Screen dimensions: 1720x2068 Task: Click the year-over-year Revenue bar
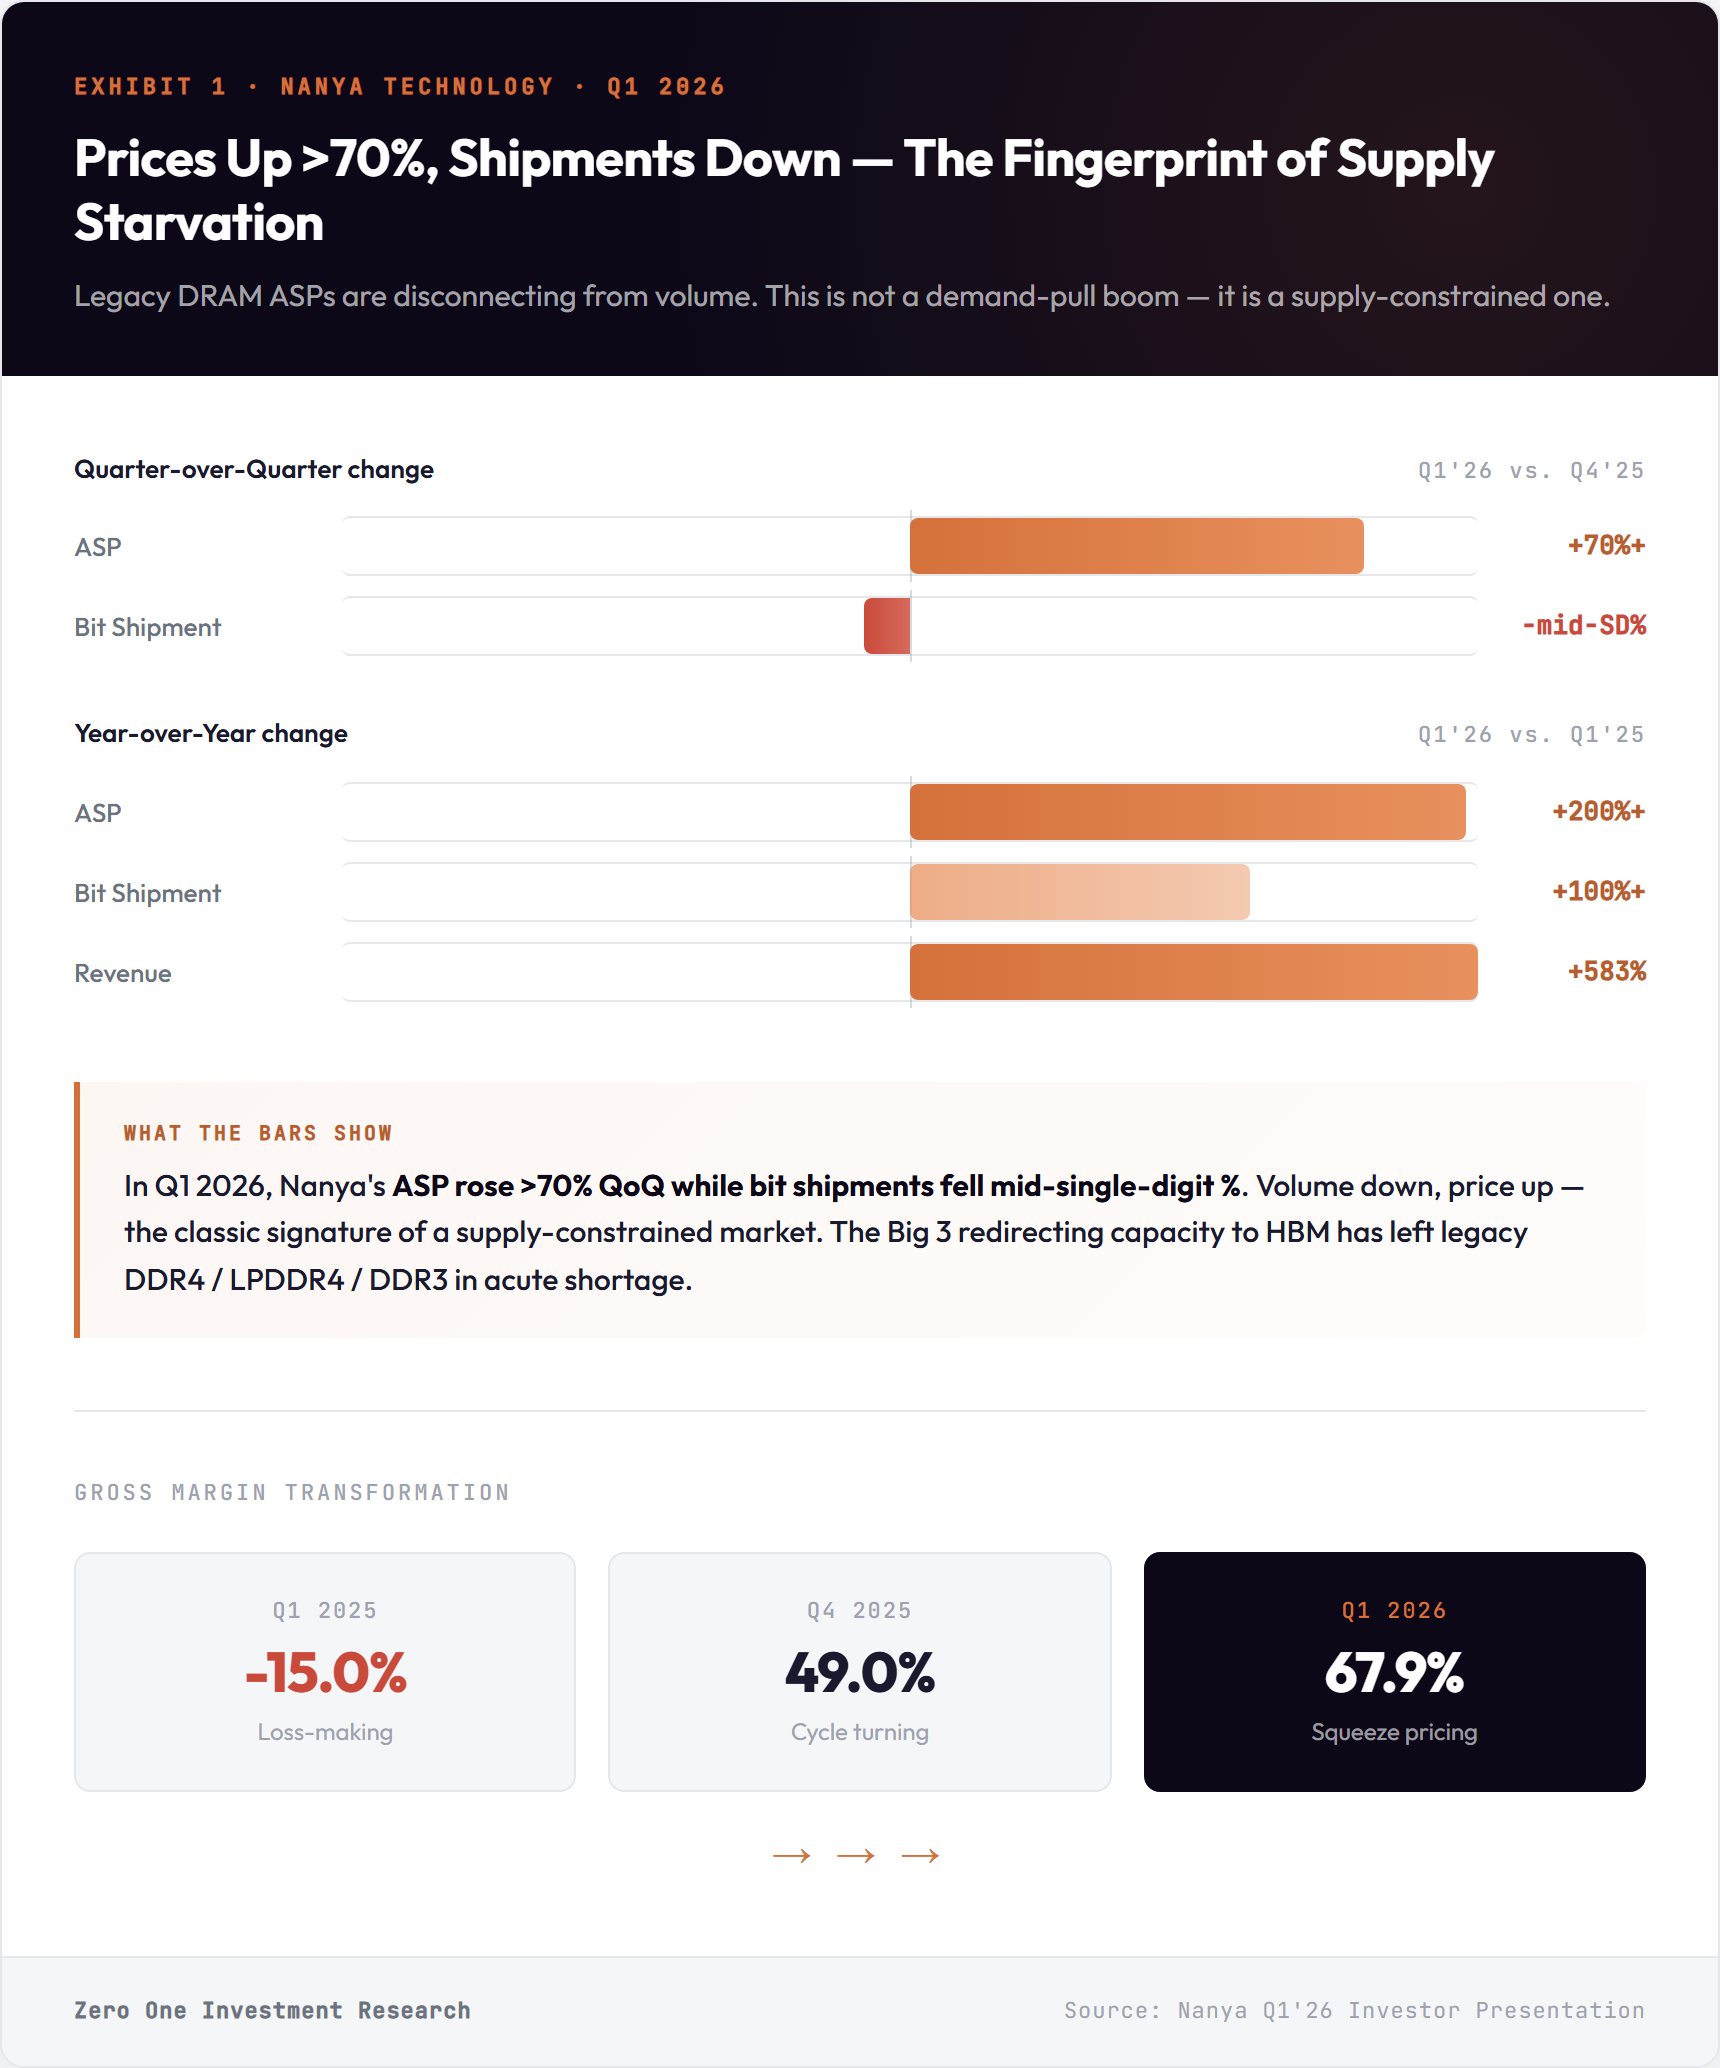[1193, 972]
